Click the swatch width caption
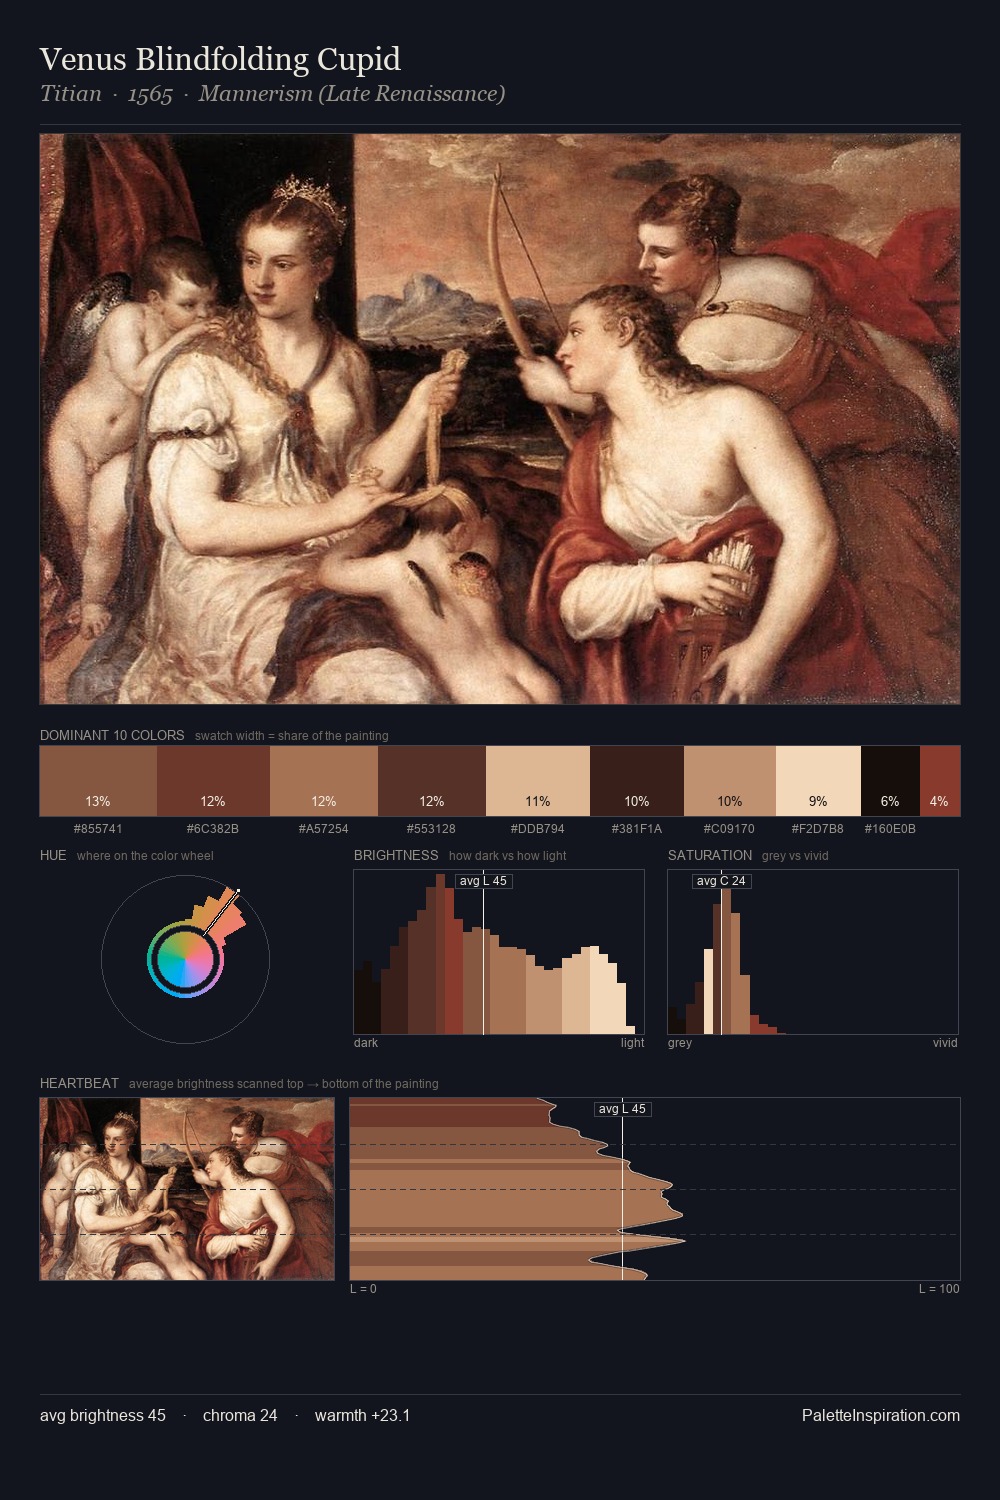Viewport: 1000px width, 1500px height. pos(292,736)
